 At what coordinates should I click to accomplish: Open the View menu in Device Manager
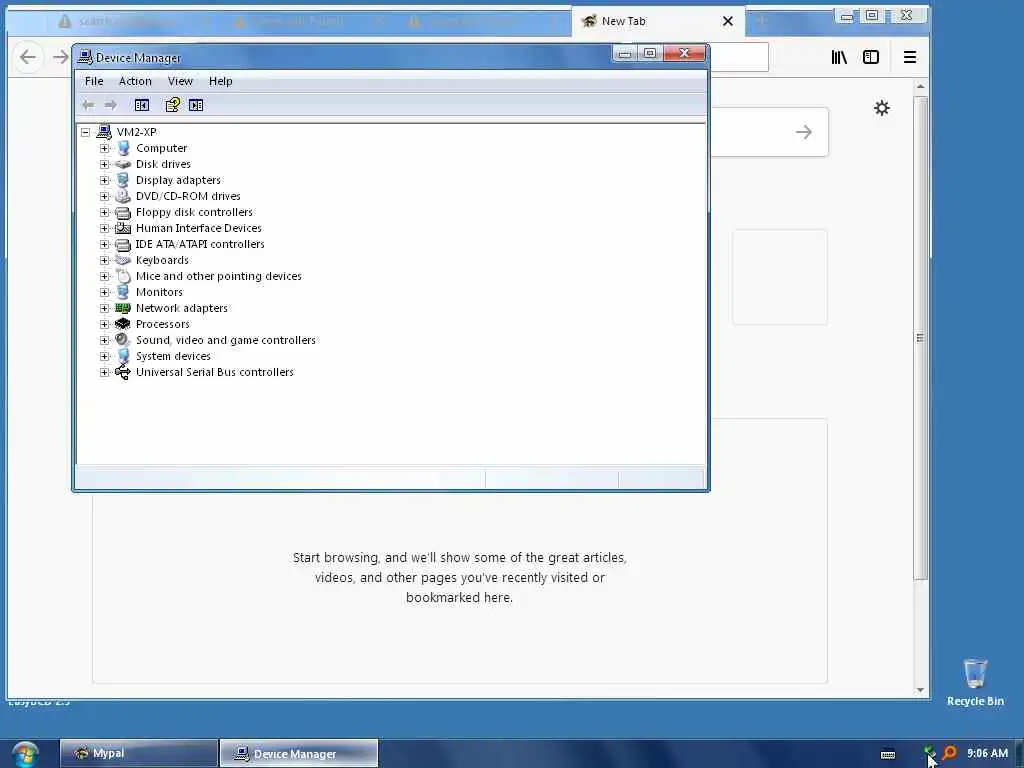coord(180,81)
